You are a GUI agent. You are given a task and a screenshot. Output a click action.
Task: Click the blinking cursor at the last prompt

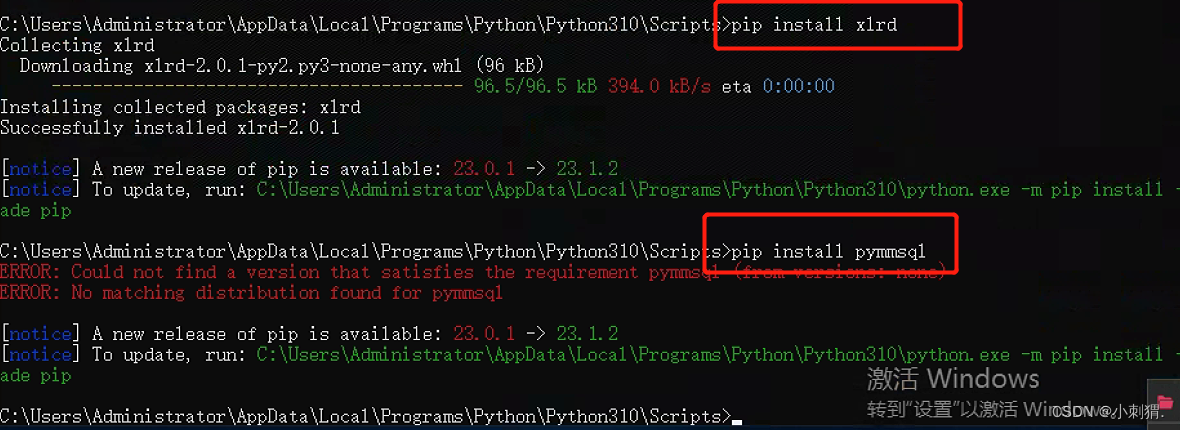click(x=737, y=422)
